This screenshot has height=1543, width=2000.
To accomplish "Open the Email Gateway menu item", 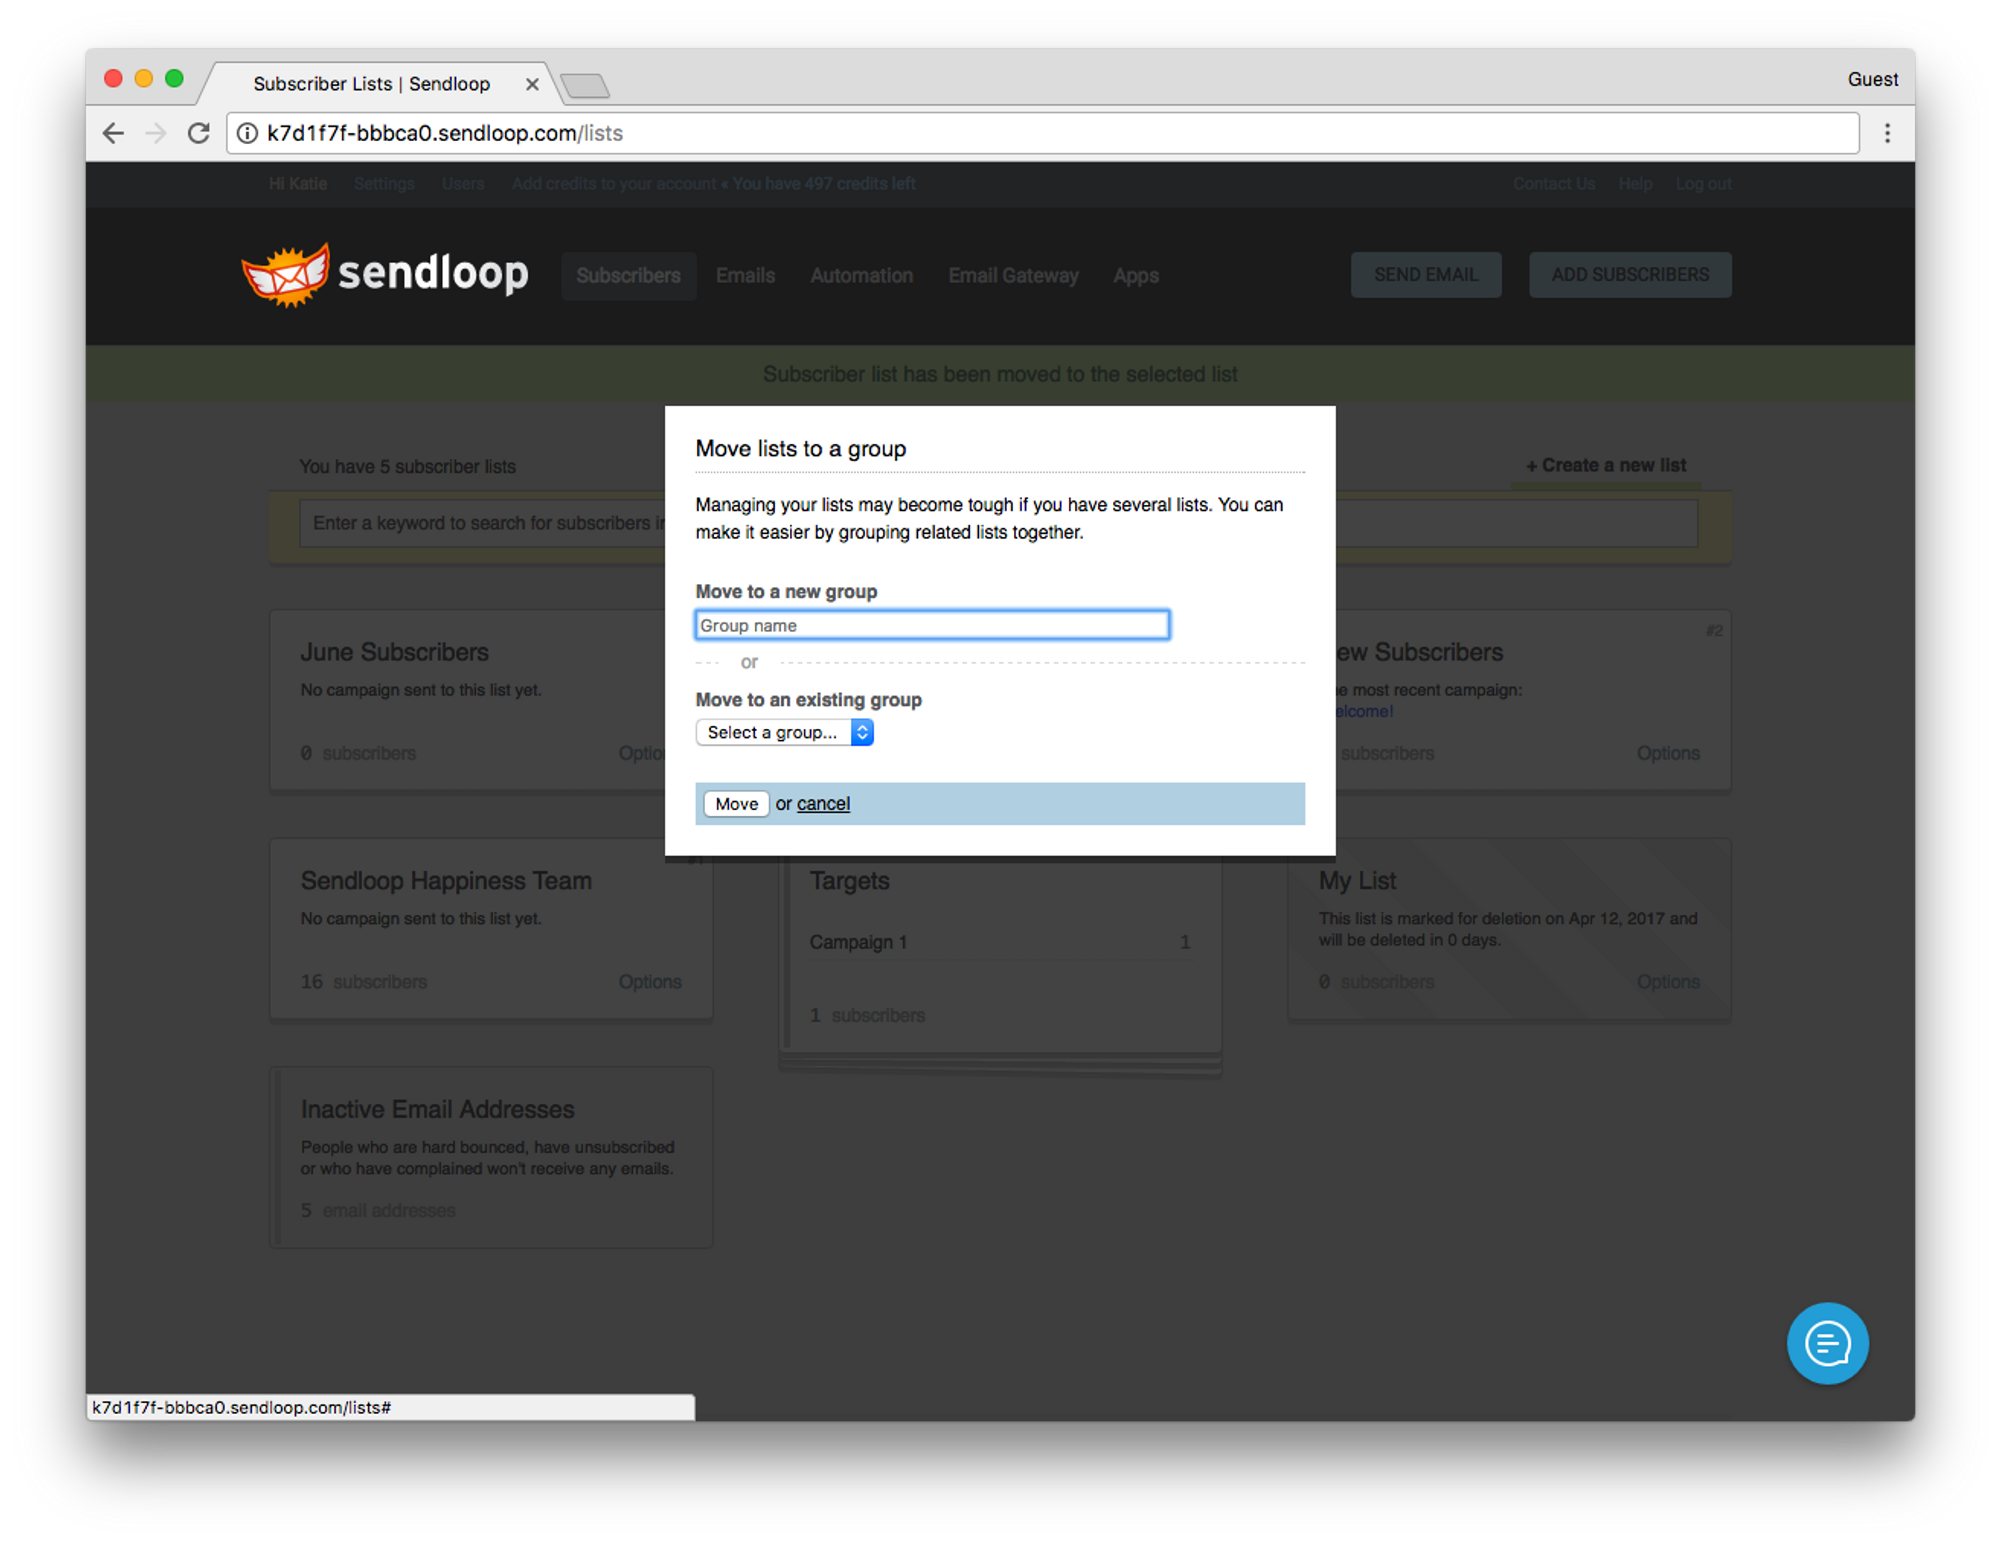I will tap(1013, 275).
